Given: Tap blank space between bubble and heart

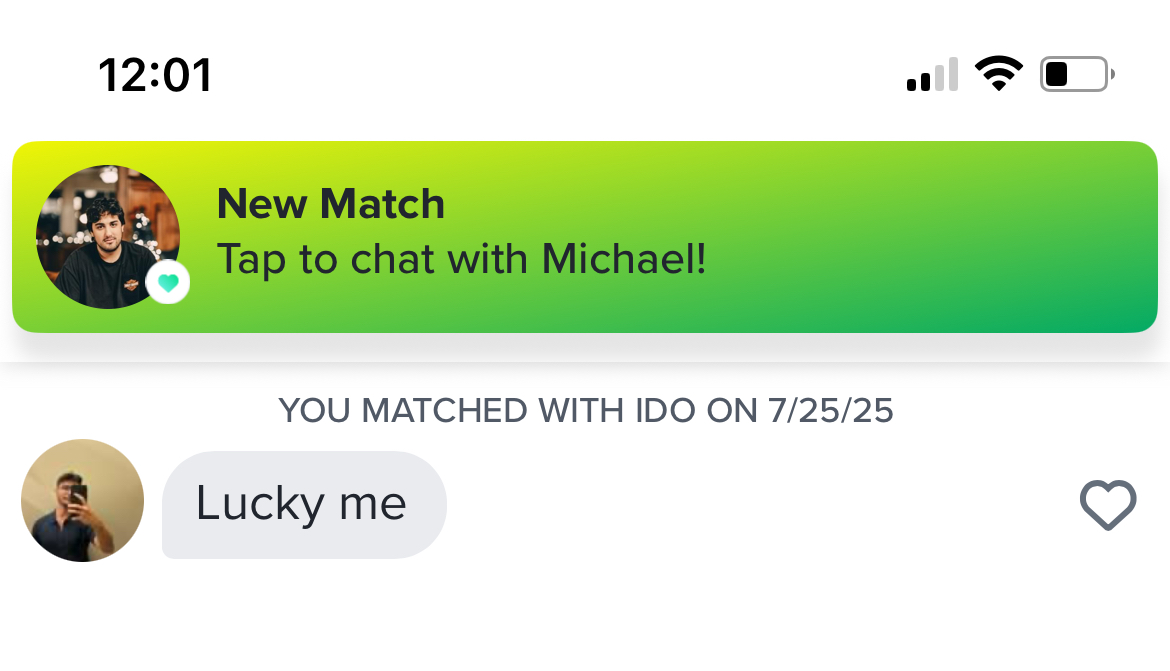Looking at the screenshot, I should click(x=761, y=505).
